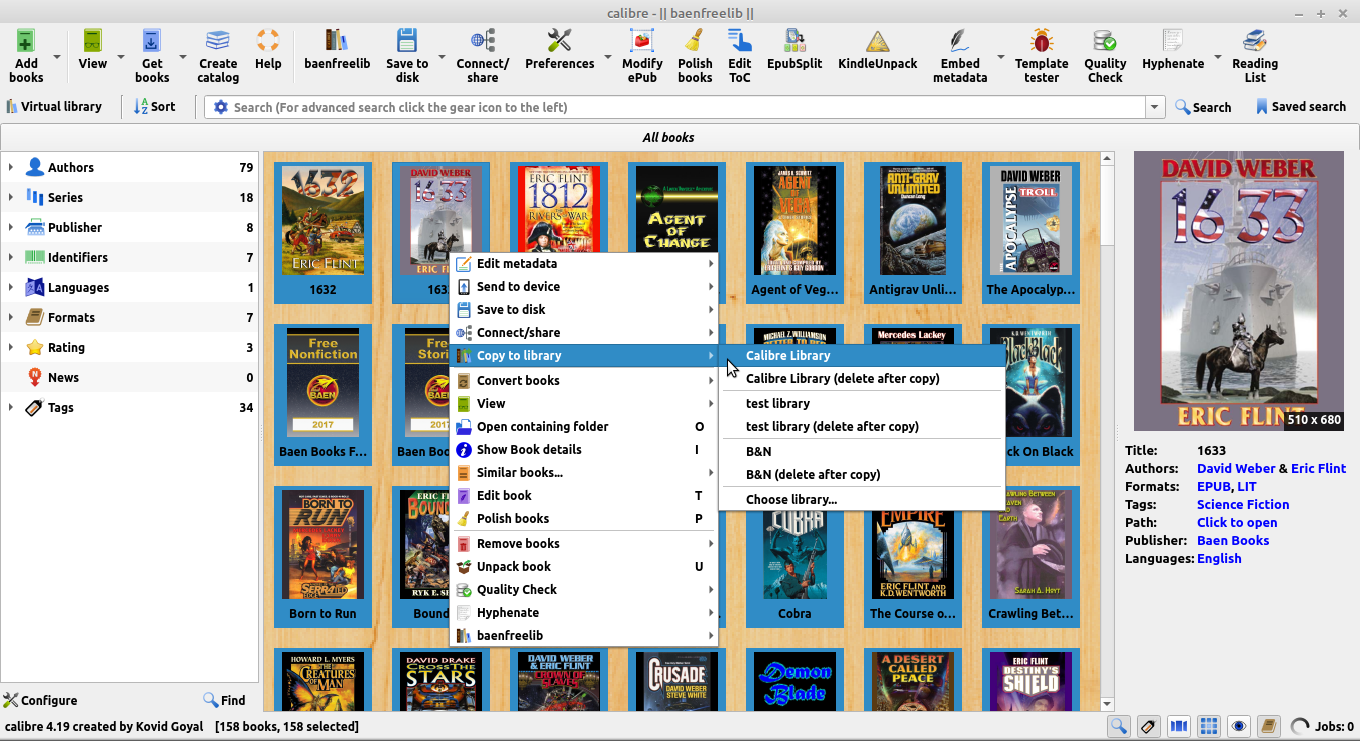Image resolution: width=1360 pixels, height=741 pixels.
Task: Expand the Series category
Action: point(11,197)
